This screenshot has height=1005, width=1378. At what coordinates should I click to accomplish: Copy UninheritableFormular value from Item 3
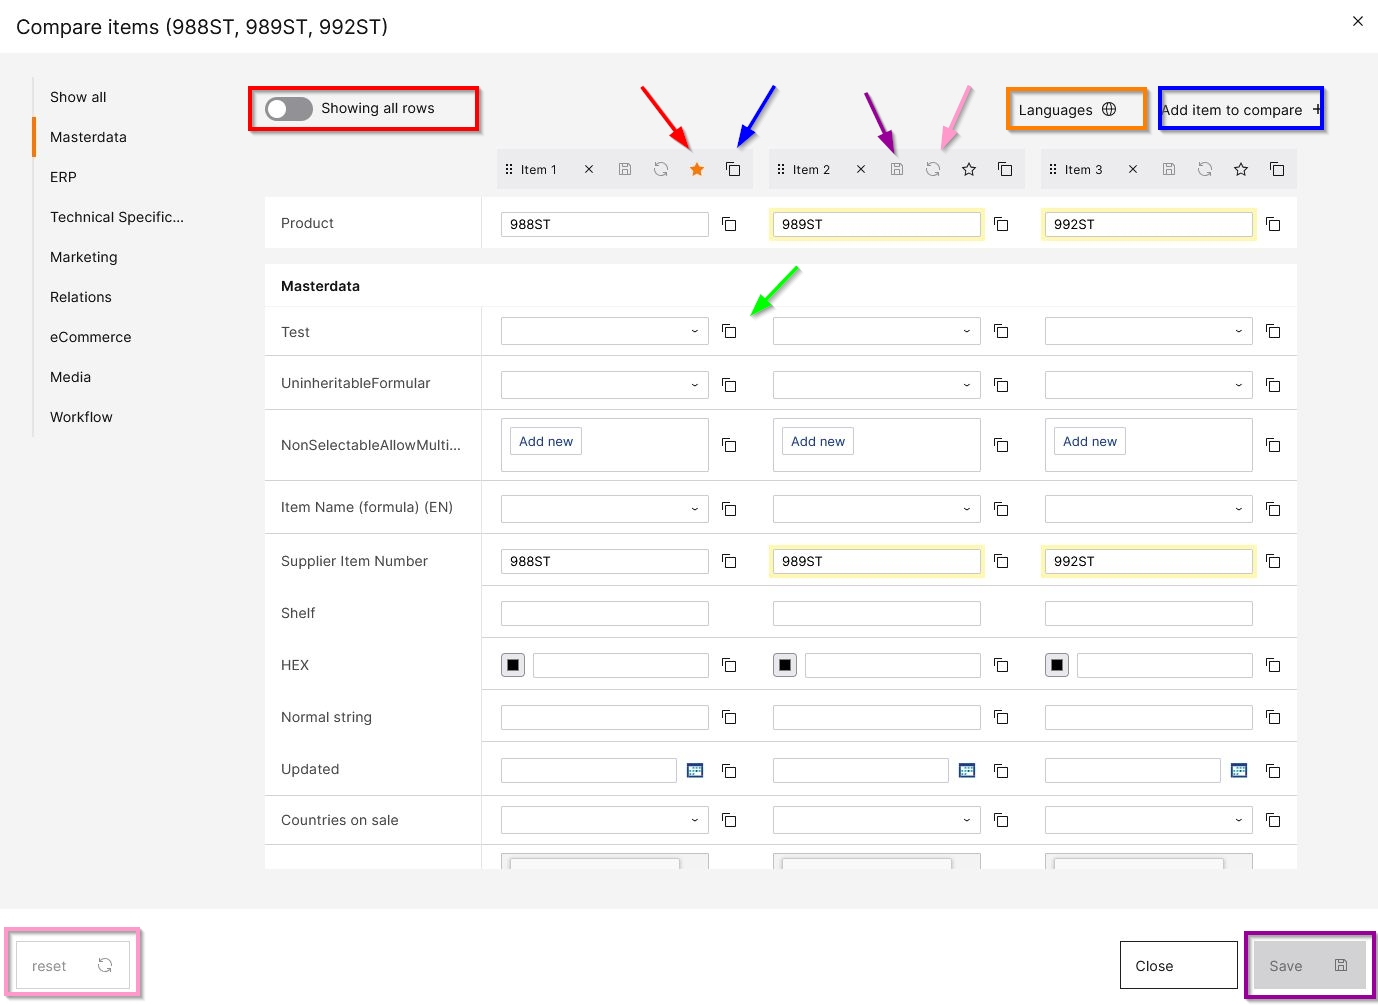click(x=1273, y=385)
